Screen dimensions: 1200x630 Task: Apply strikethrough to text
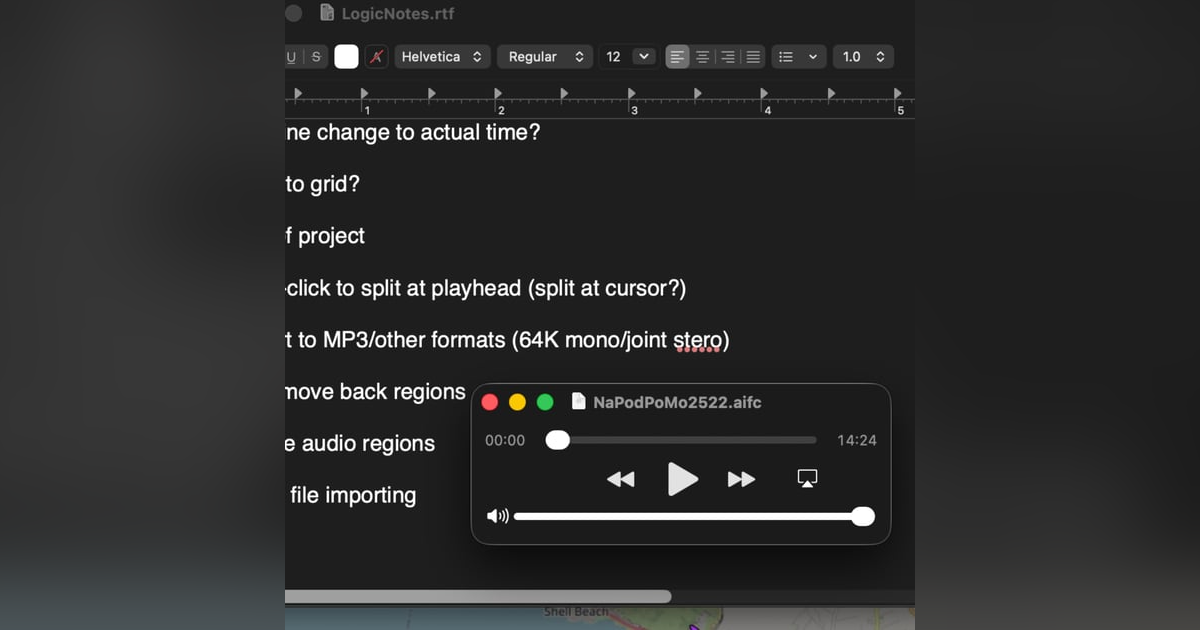click(315, 56)
